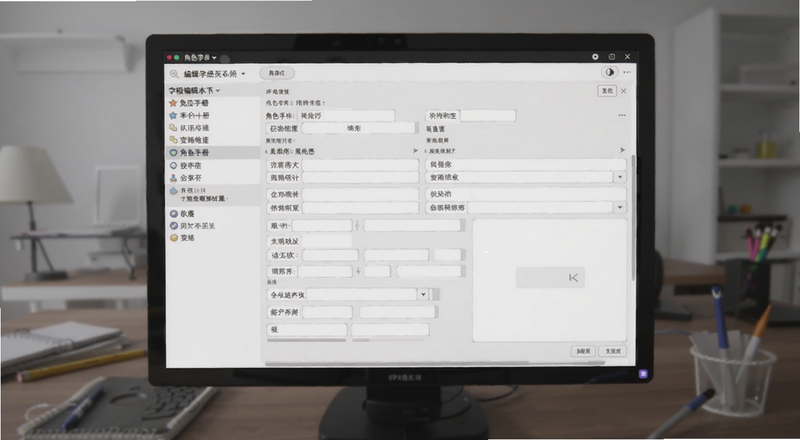Click the green shield icon of the highlighted sidebar row
This screenshot has height=440, width=800.
[x=173, y=153]
